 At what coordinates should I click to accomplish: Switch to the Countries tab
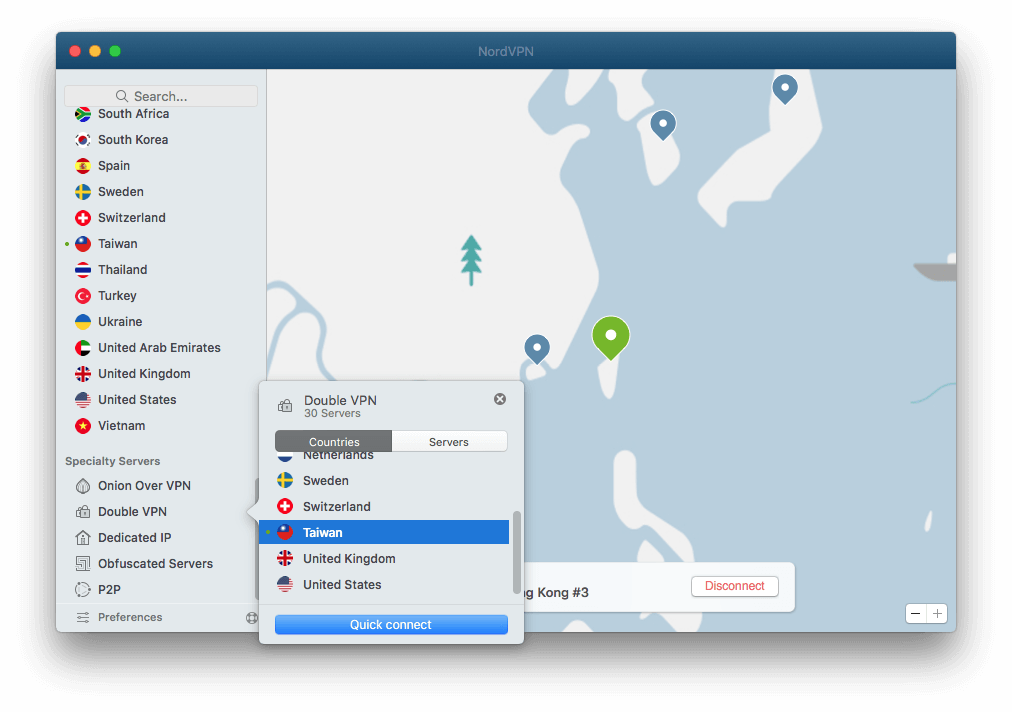click(x=333, y=442)
